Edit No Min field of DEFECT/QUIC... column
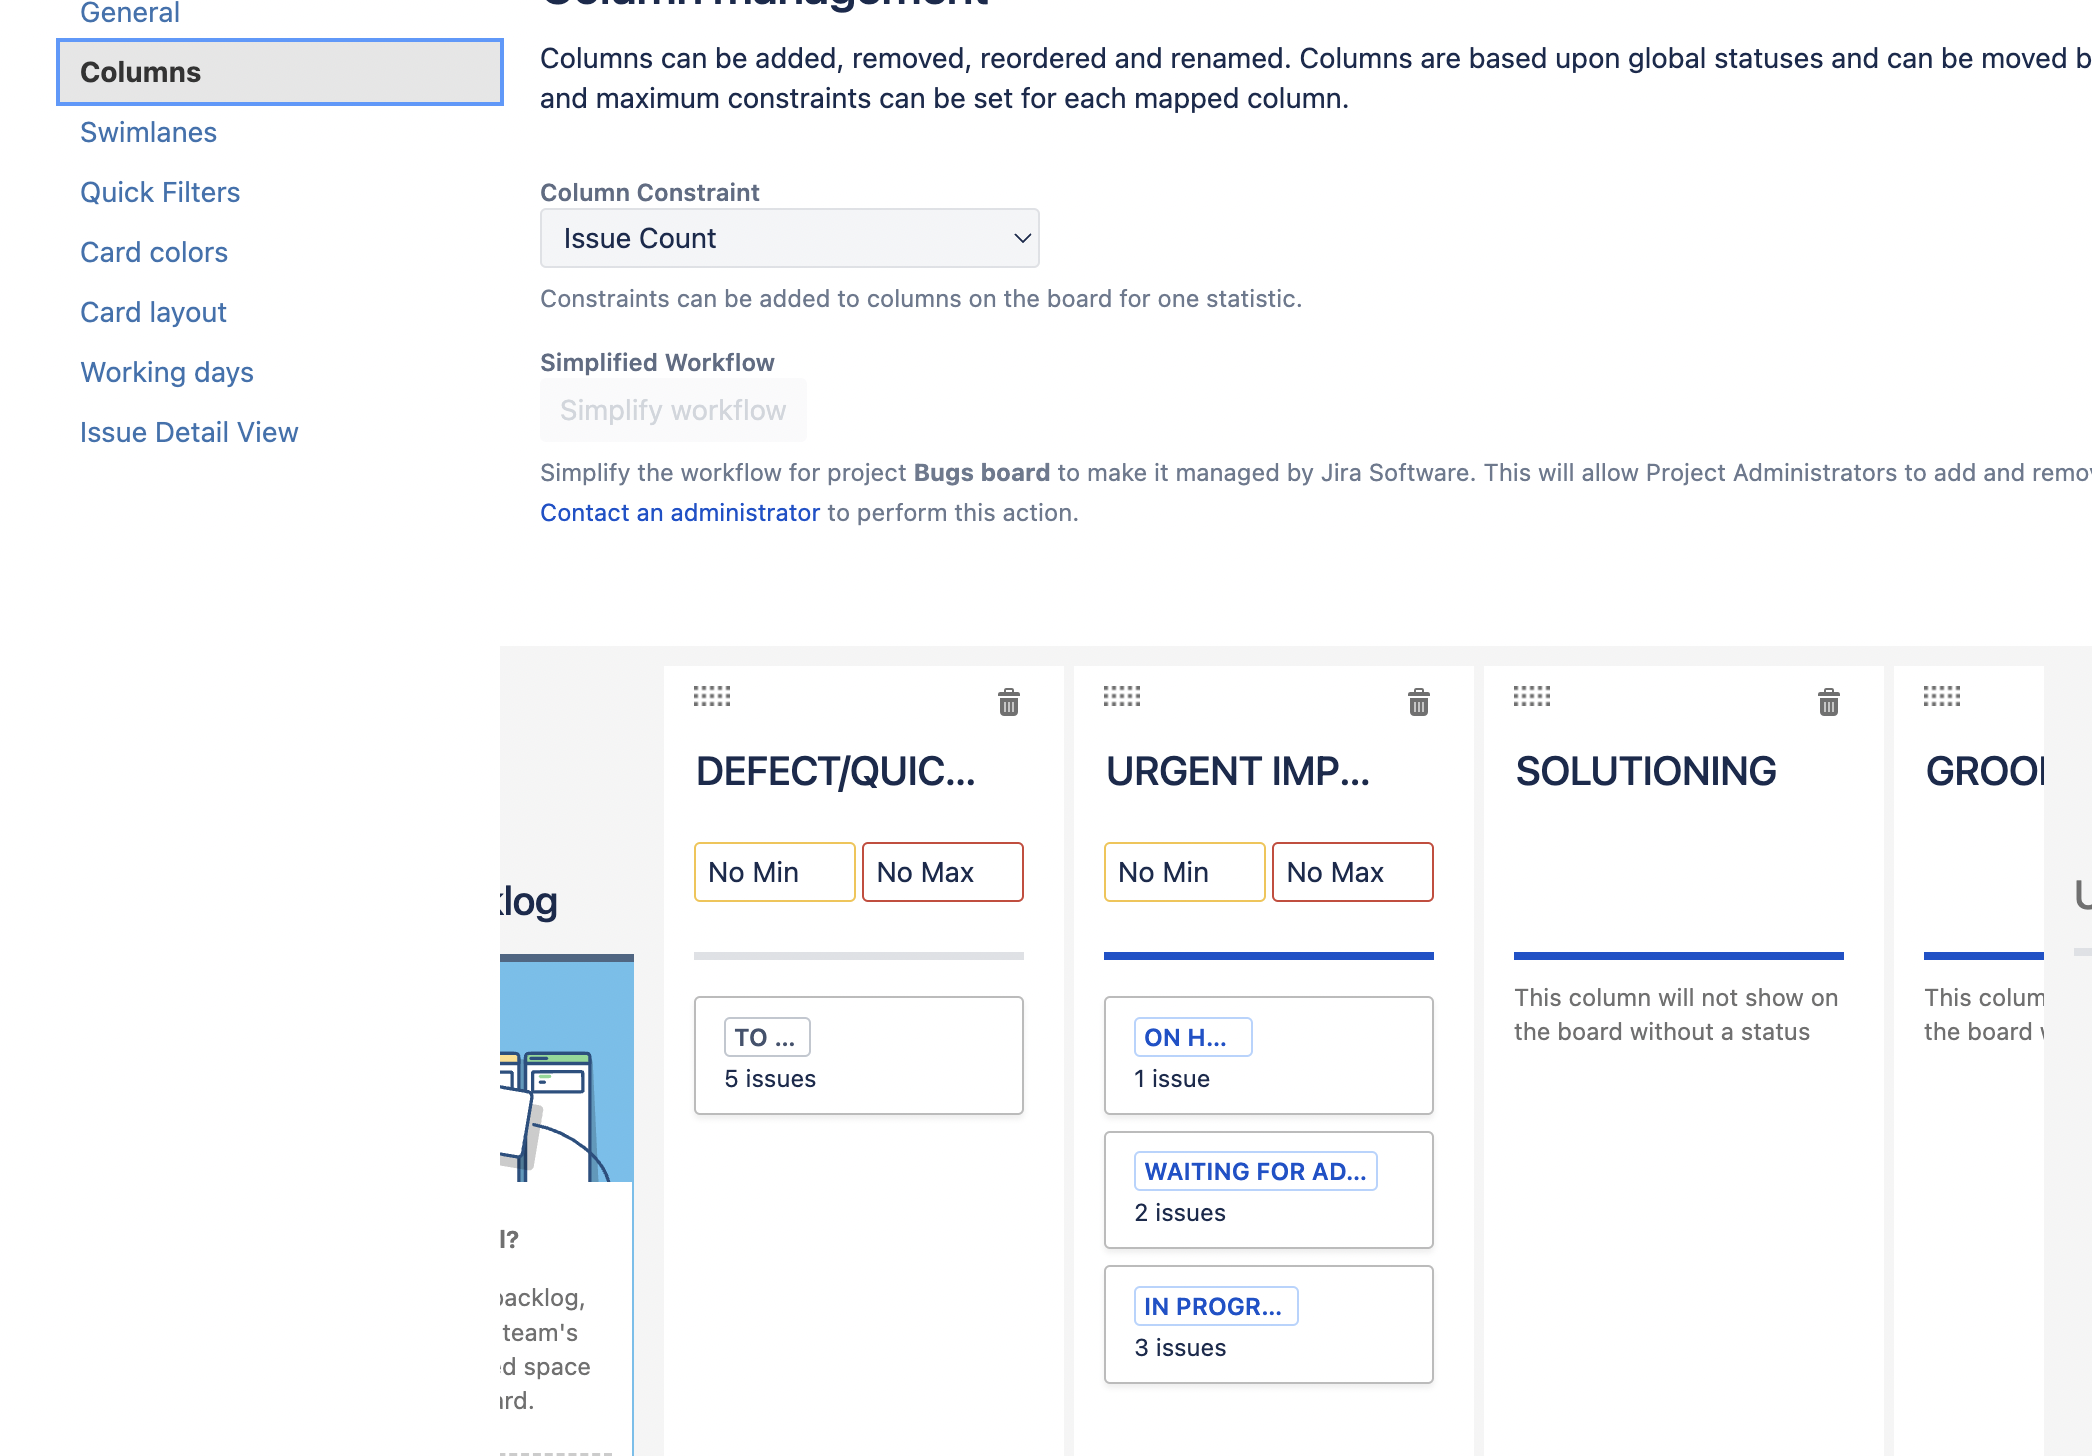This screenshot has height=1456, width=2092. point(774,872)
